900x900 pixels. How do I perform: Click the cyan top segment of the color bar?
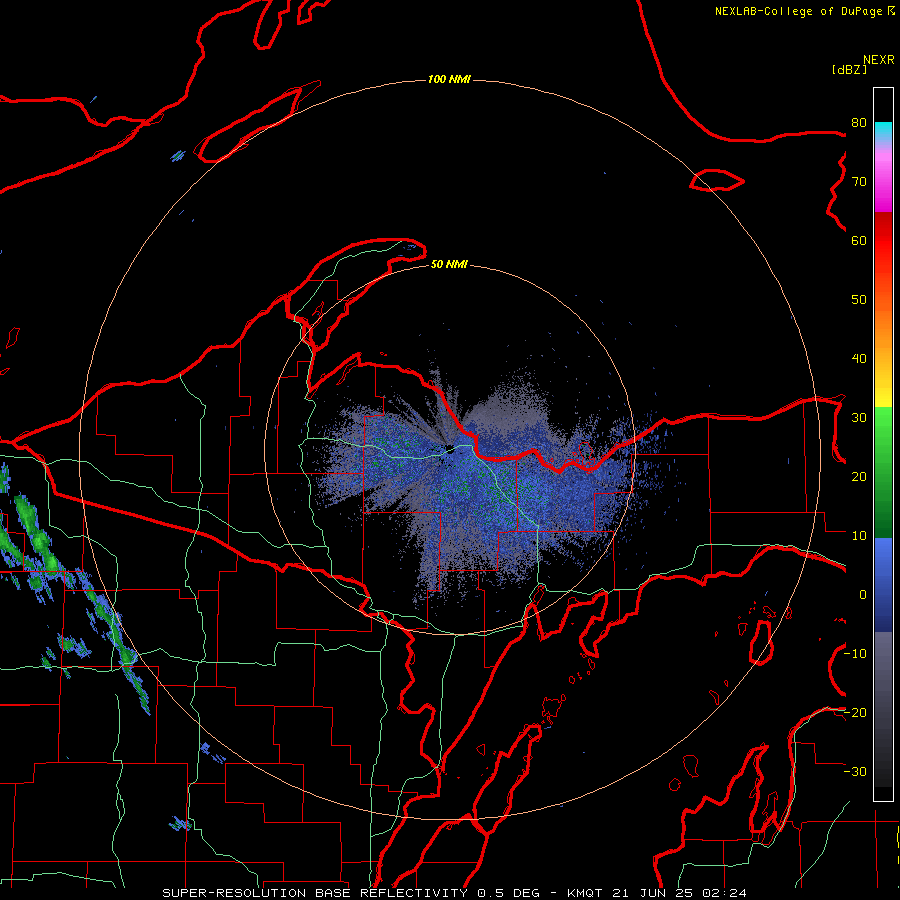(883, 133)
